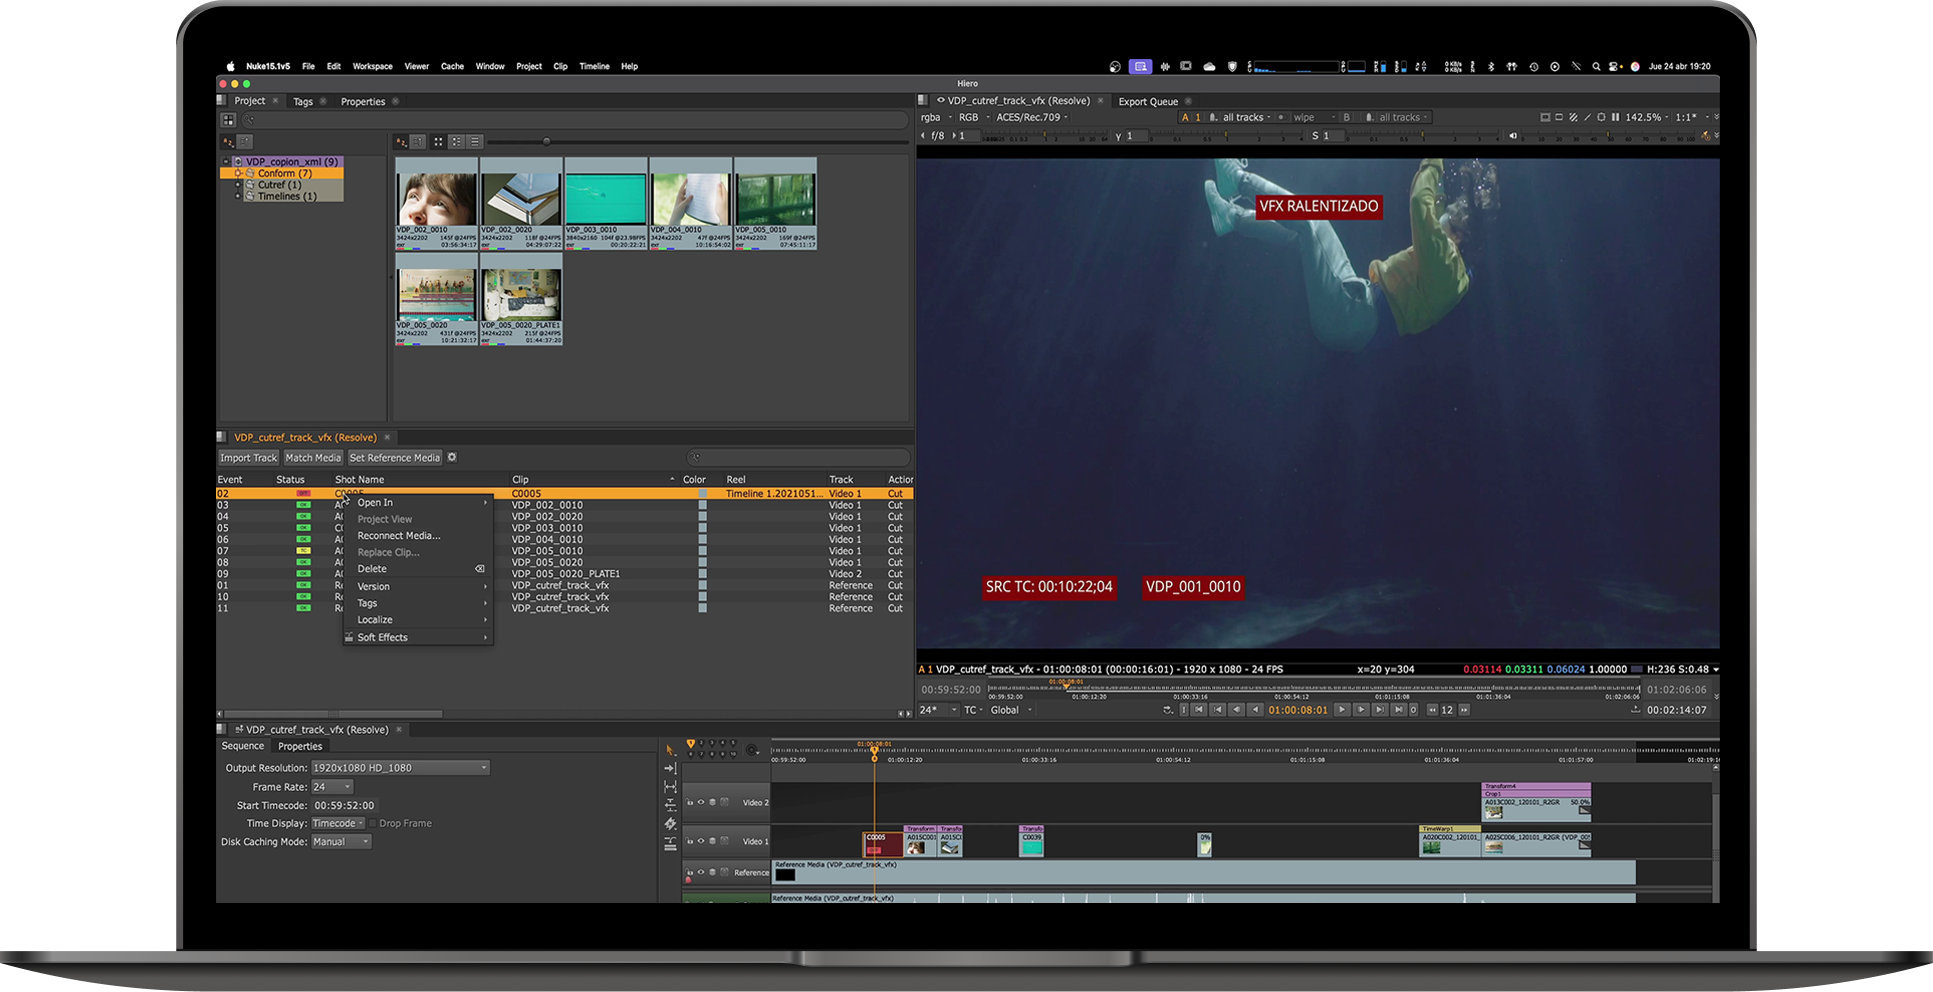The width and height of the screenshot is (1933, 992).
Task: Toggle visibility eye for Video 1 track
Action: [x=700, y=841]
